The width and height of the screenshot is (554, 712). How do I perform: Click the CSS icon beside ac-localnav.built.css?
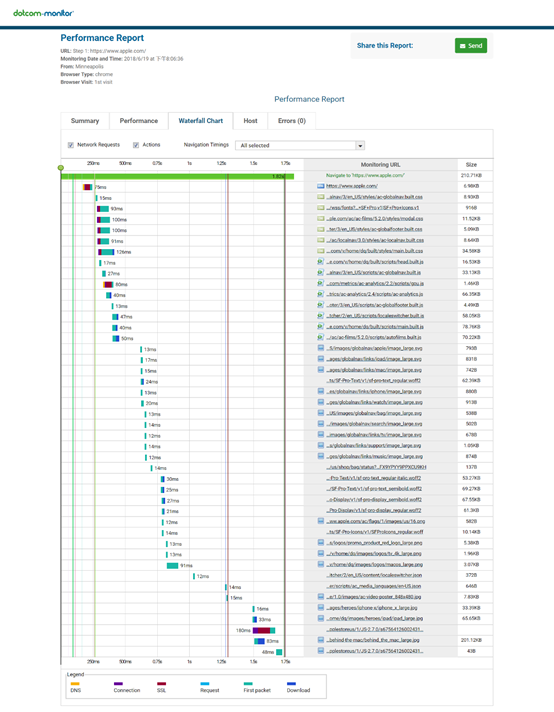point(321,240)
